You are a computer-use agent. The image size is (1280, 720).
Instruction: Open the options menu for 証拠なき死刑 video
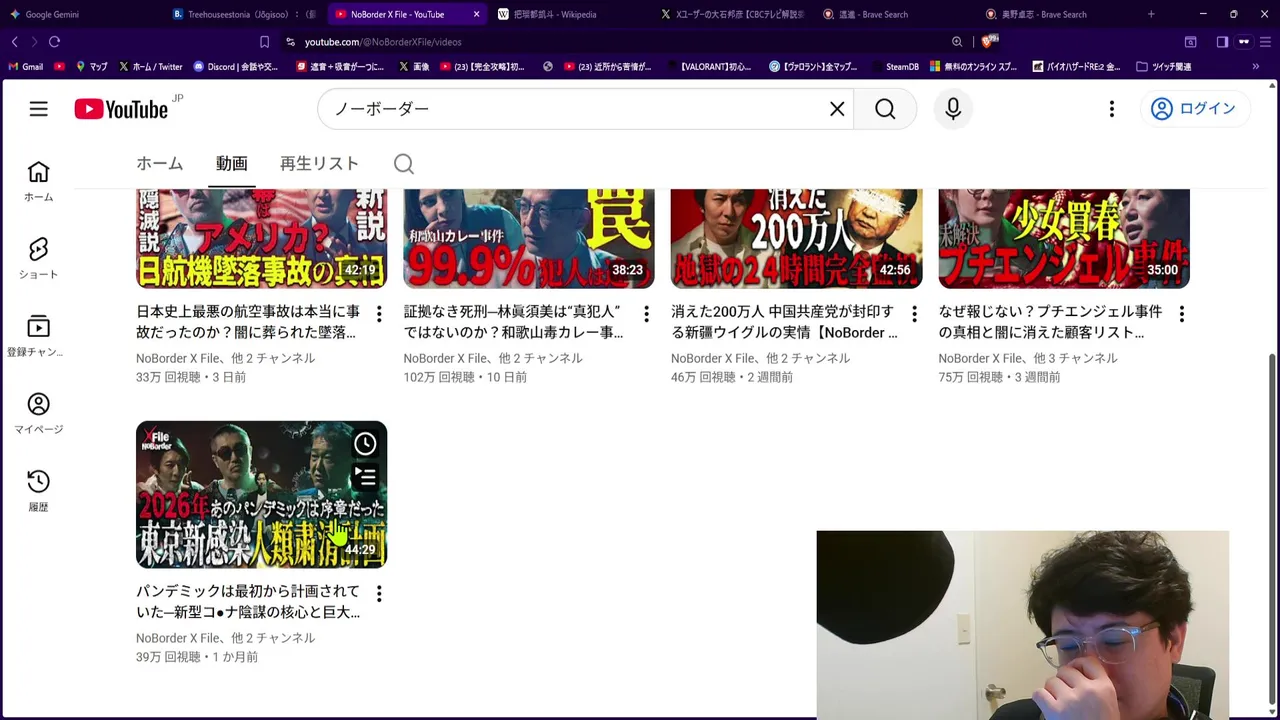pyautogui.click(x=646, y=314)
